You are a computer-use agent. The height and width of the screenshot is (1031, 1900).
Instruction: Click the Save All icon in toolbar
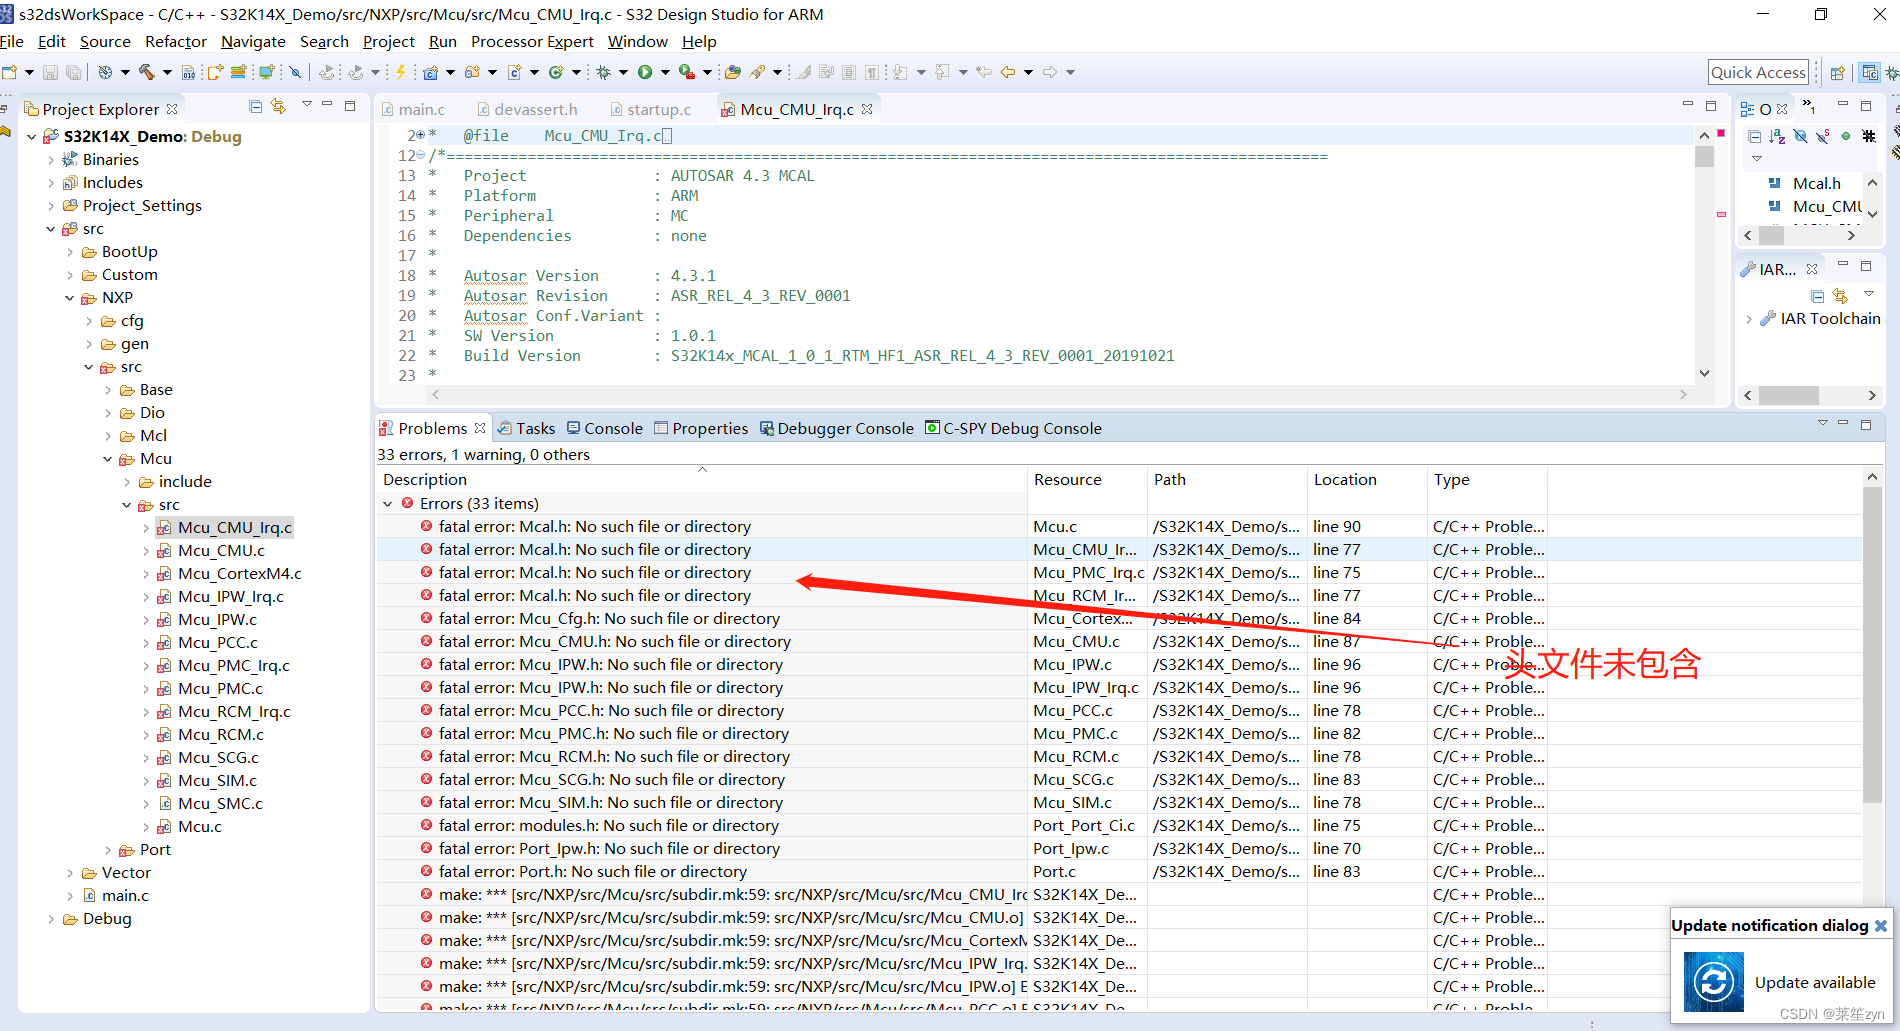point(74,72)
